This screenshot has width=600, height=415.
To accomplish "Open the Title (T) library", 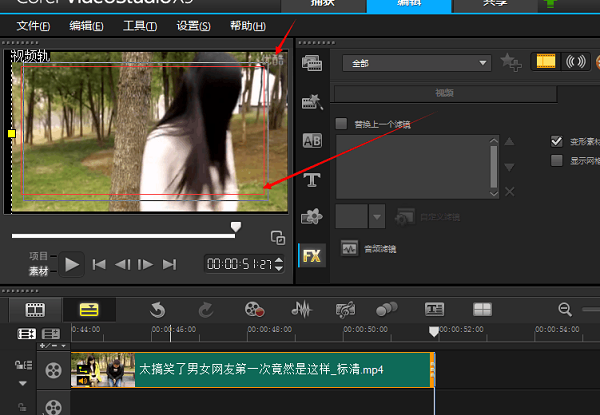I will [312, 179].
